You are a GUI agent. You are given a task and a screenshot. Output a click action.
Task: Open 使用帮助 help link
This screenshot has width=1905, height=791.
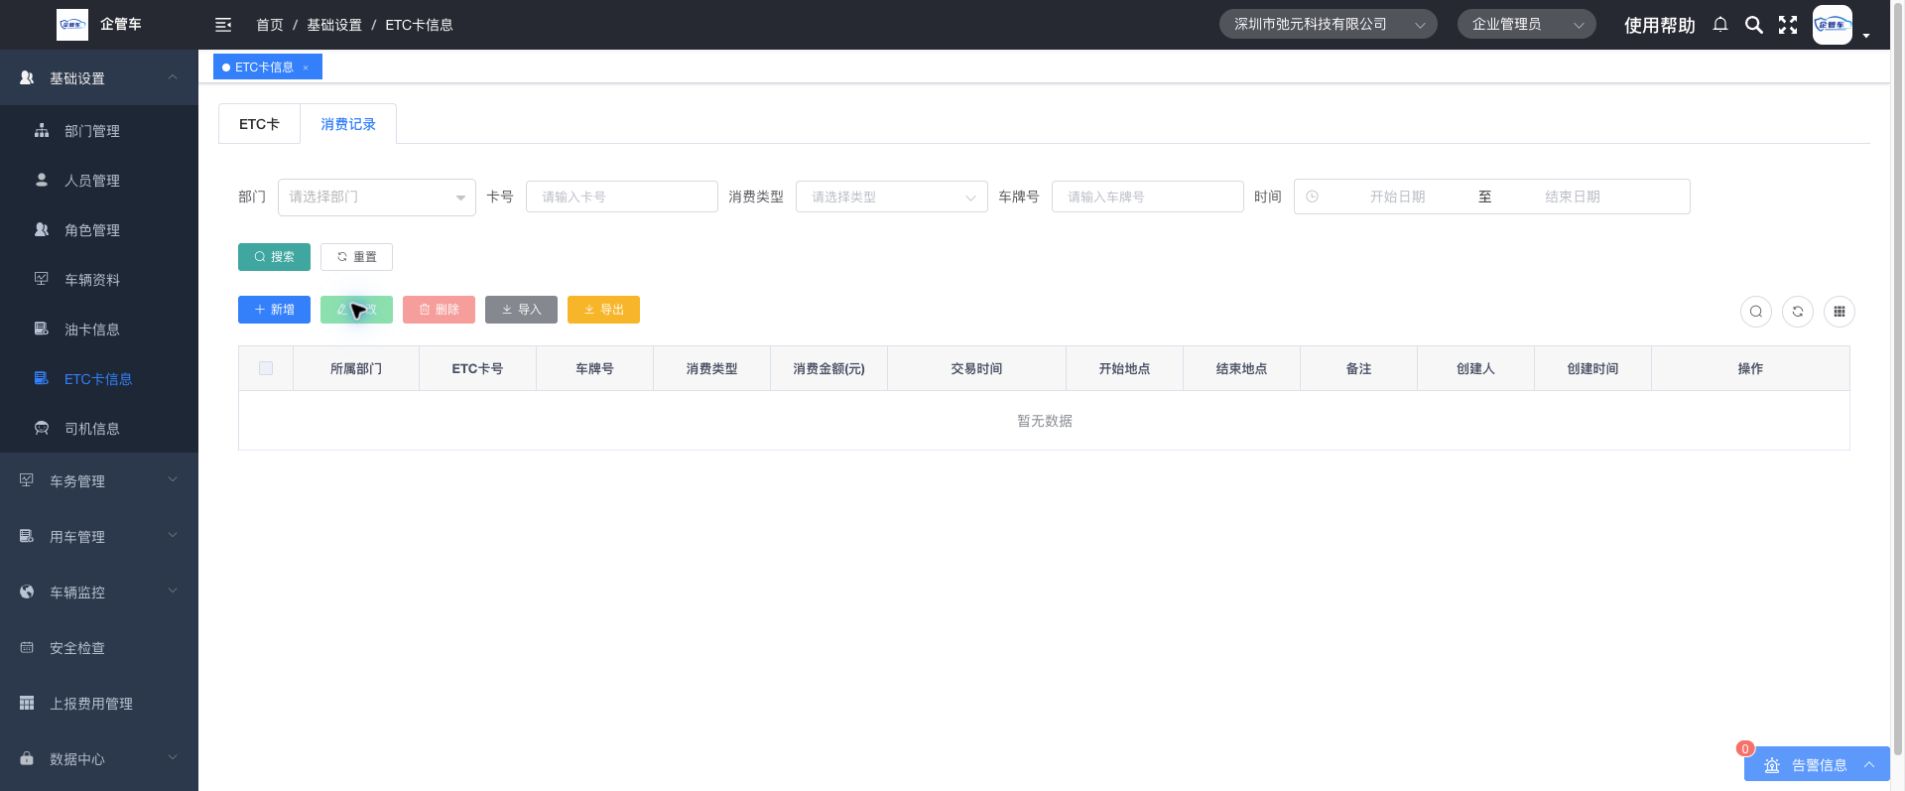coord(1659,25)
